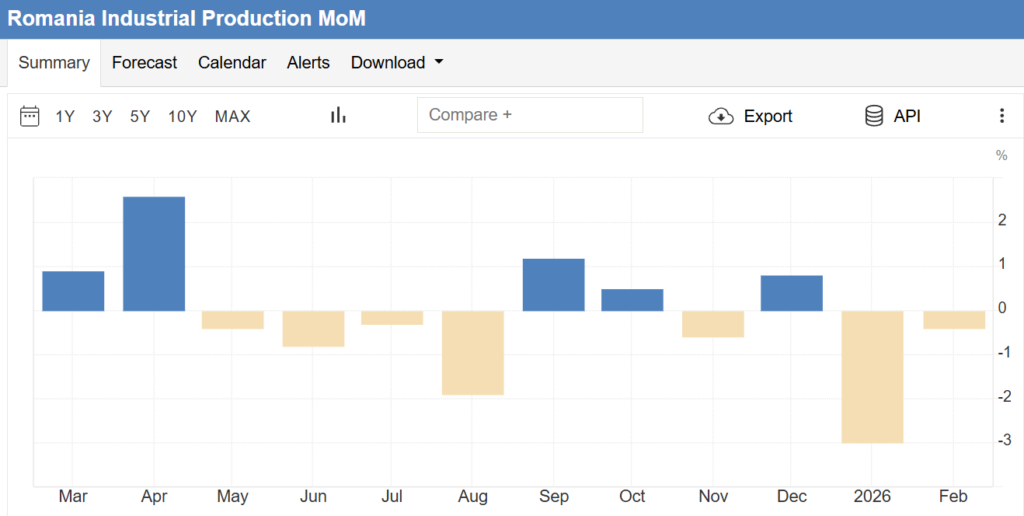1024x516 pixels.
Task: Click the Romania Industrial Production MoM title
Action: [187, 19]
